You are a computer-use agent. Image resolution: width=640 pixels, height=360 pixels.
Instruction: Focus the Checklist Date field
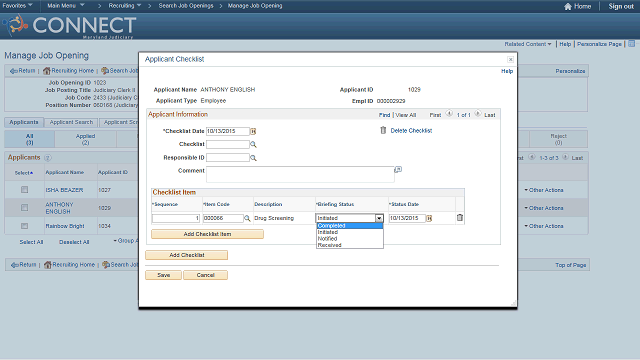pyautogui.click(x=228, y=131)
